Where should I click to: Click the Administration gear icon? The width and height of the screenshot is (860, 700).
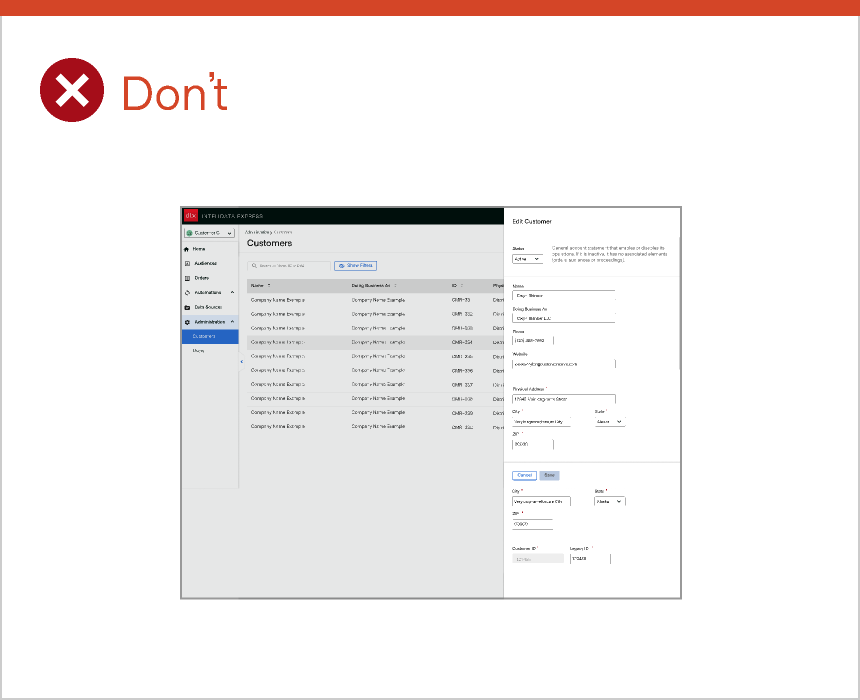pyautogui.click(x=186, y=321)
